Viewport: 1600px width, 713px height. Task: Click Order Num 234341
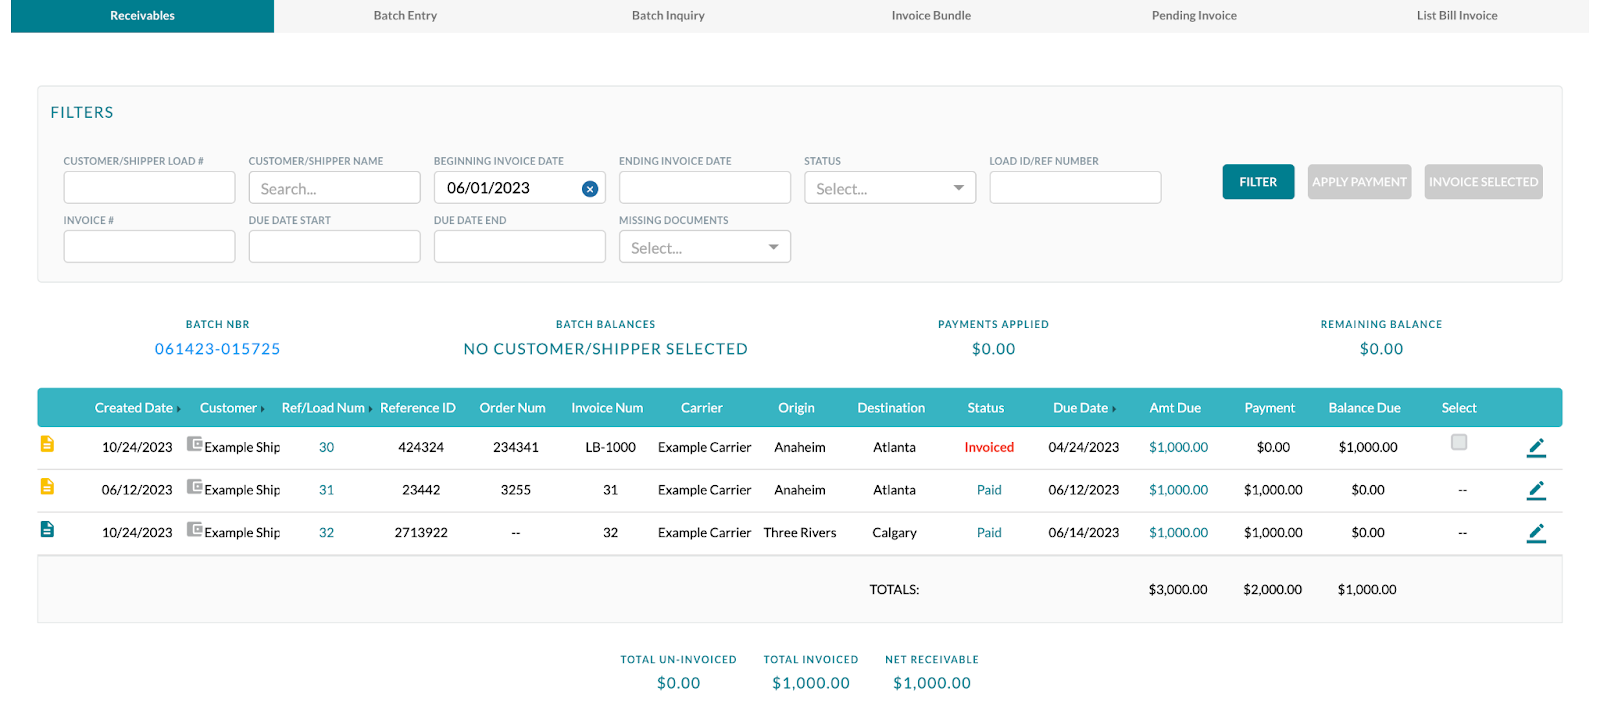pyautogui.click(x=516, y=448)
